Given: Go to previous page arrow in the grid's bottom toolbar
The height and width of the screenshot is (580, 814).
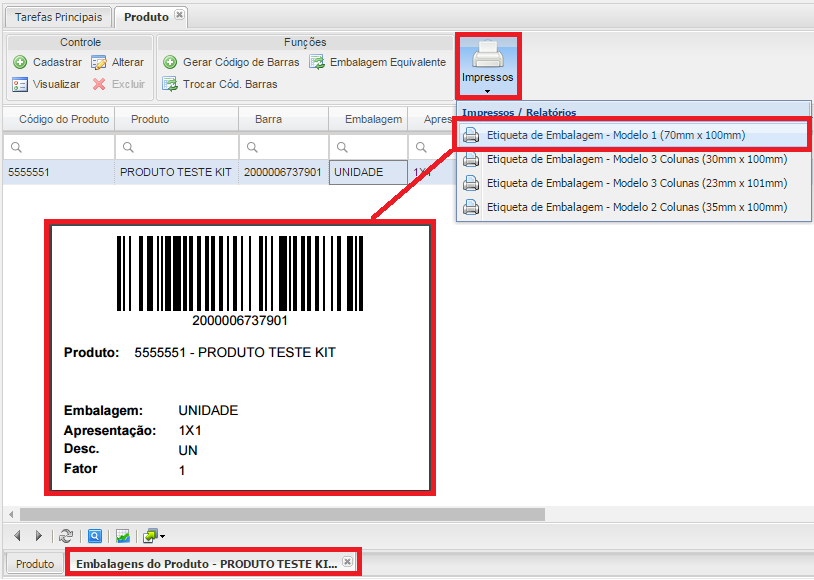Looking at the screenshot, I should (x=18, y=536).
